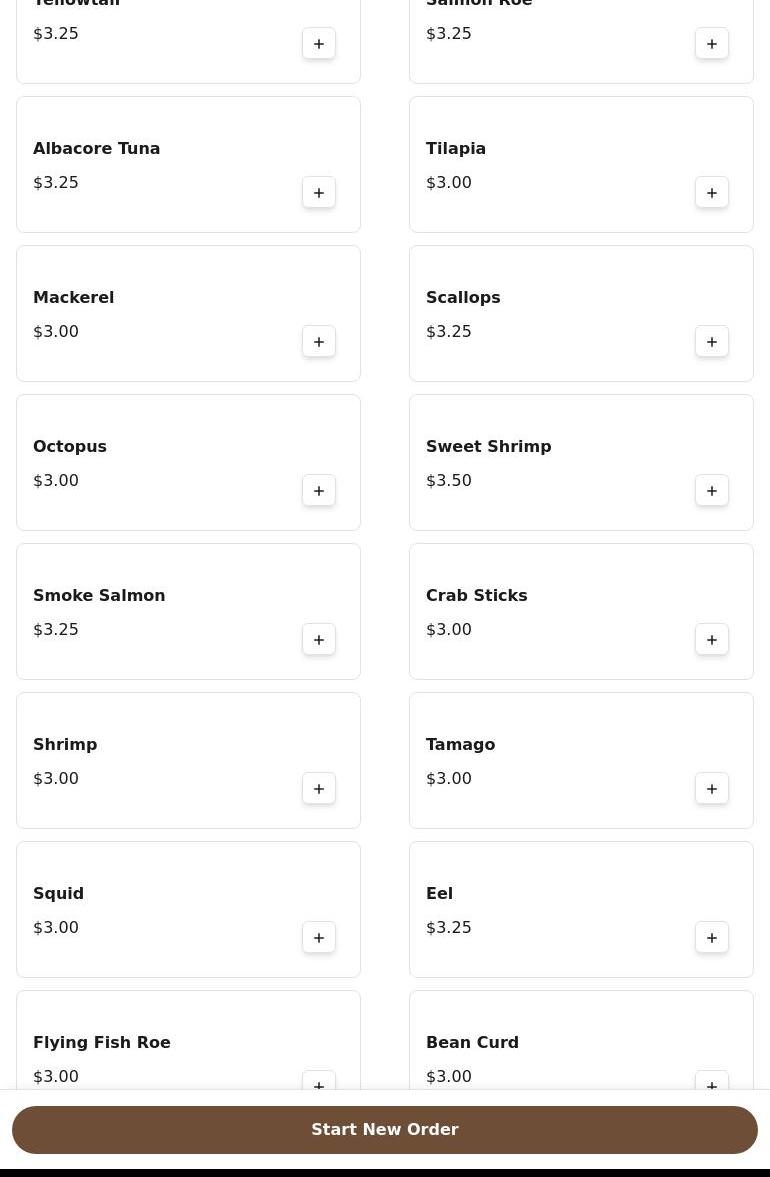Click the Crab Sticks plus button
Image resolution: width=770 pixels, height=1177 pixels.
click(x=712, y=640)
